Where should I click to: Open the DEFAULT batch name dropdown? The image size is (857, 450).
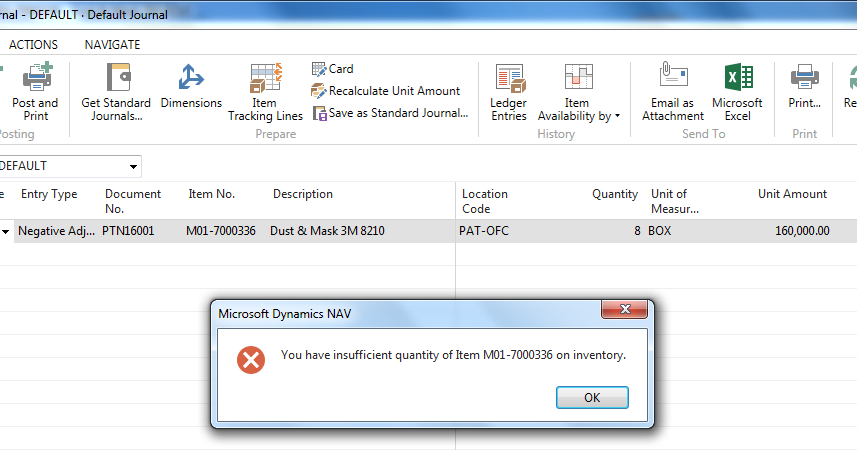pos(133,166)
